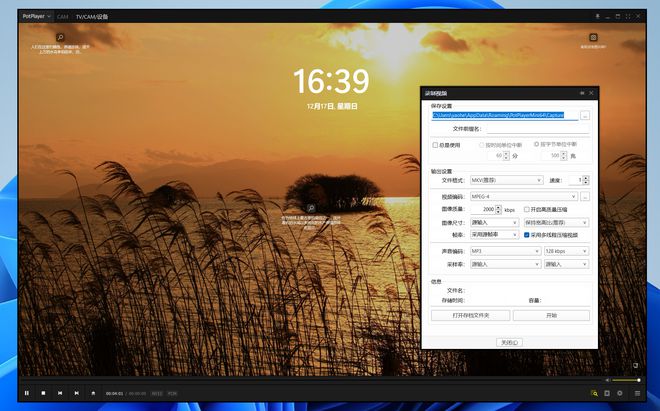The width and height of the screenshot is (660, 411).
Task: Toggle fullscreen in PotPlayer title bar
Action: [x=628, y=16]
